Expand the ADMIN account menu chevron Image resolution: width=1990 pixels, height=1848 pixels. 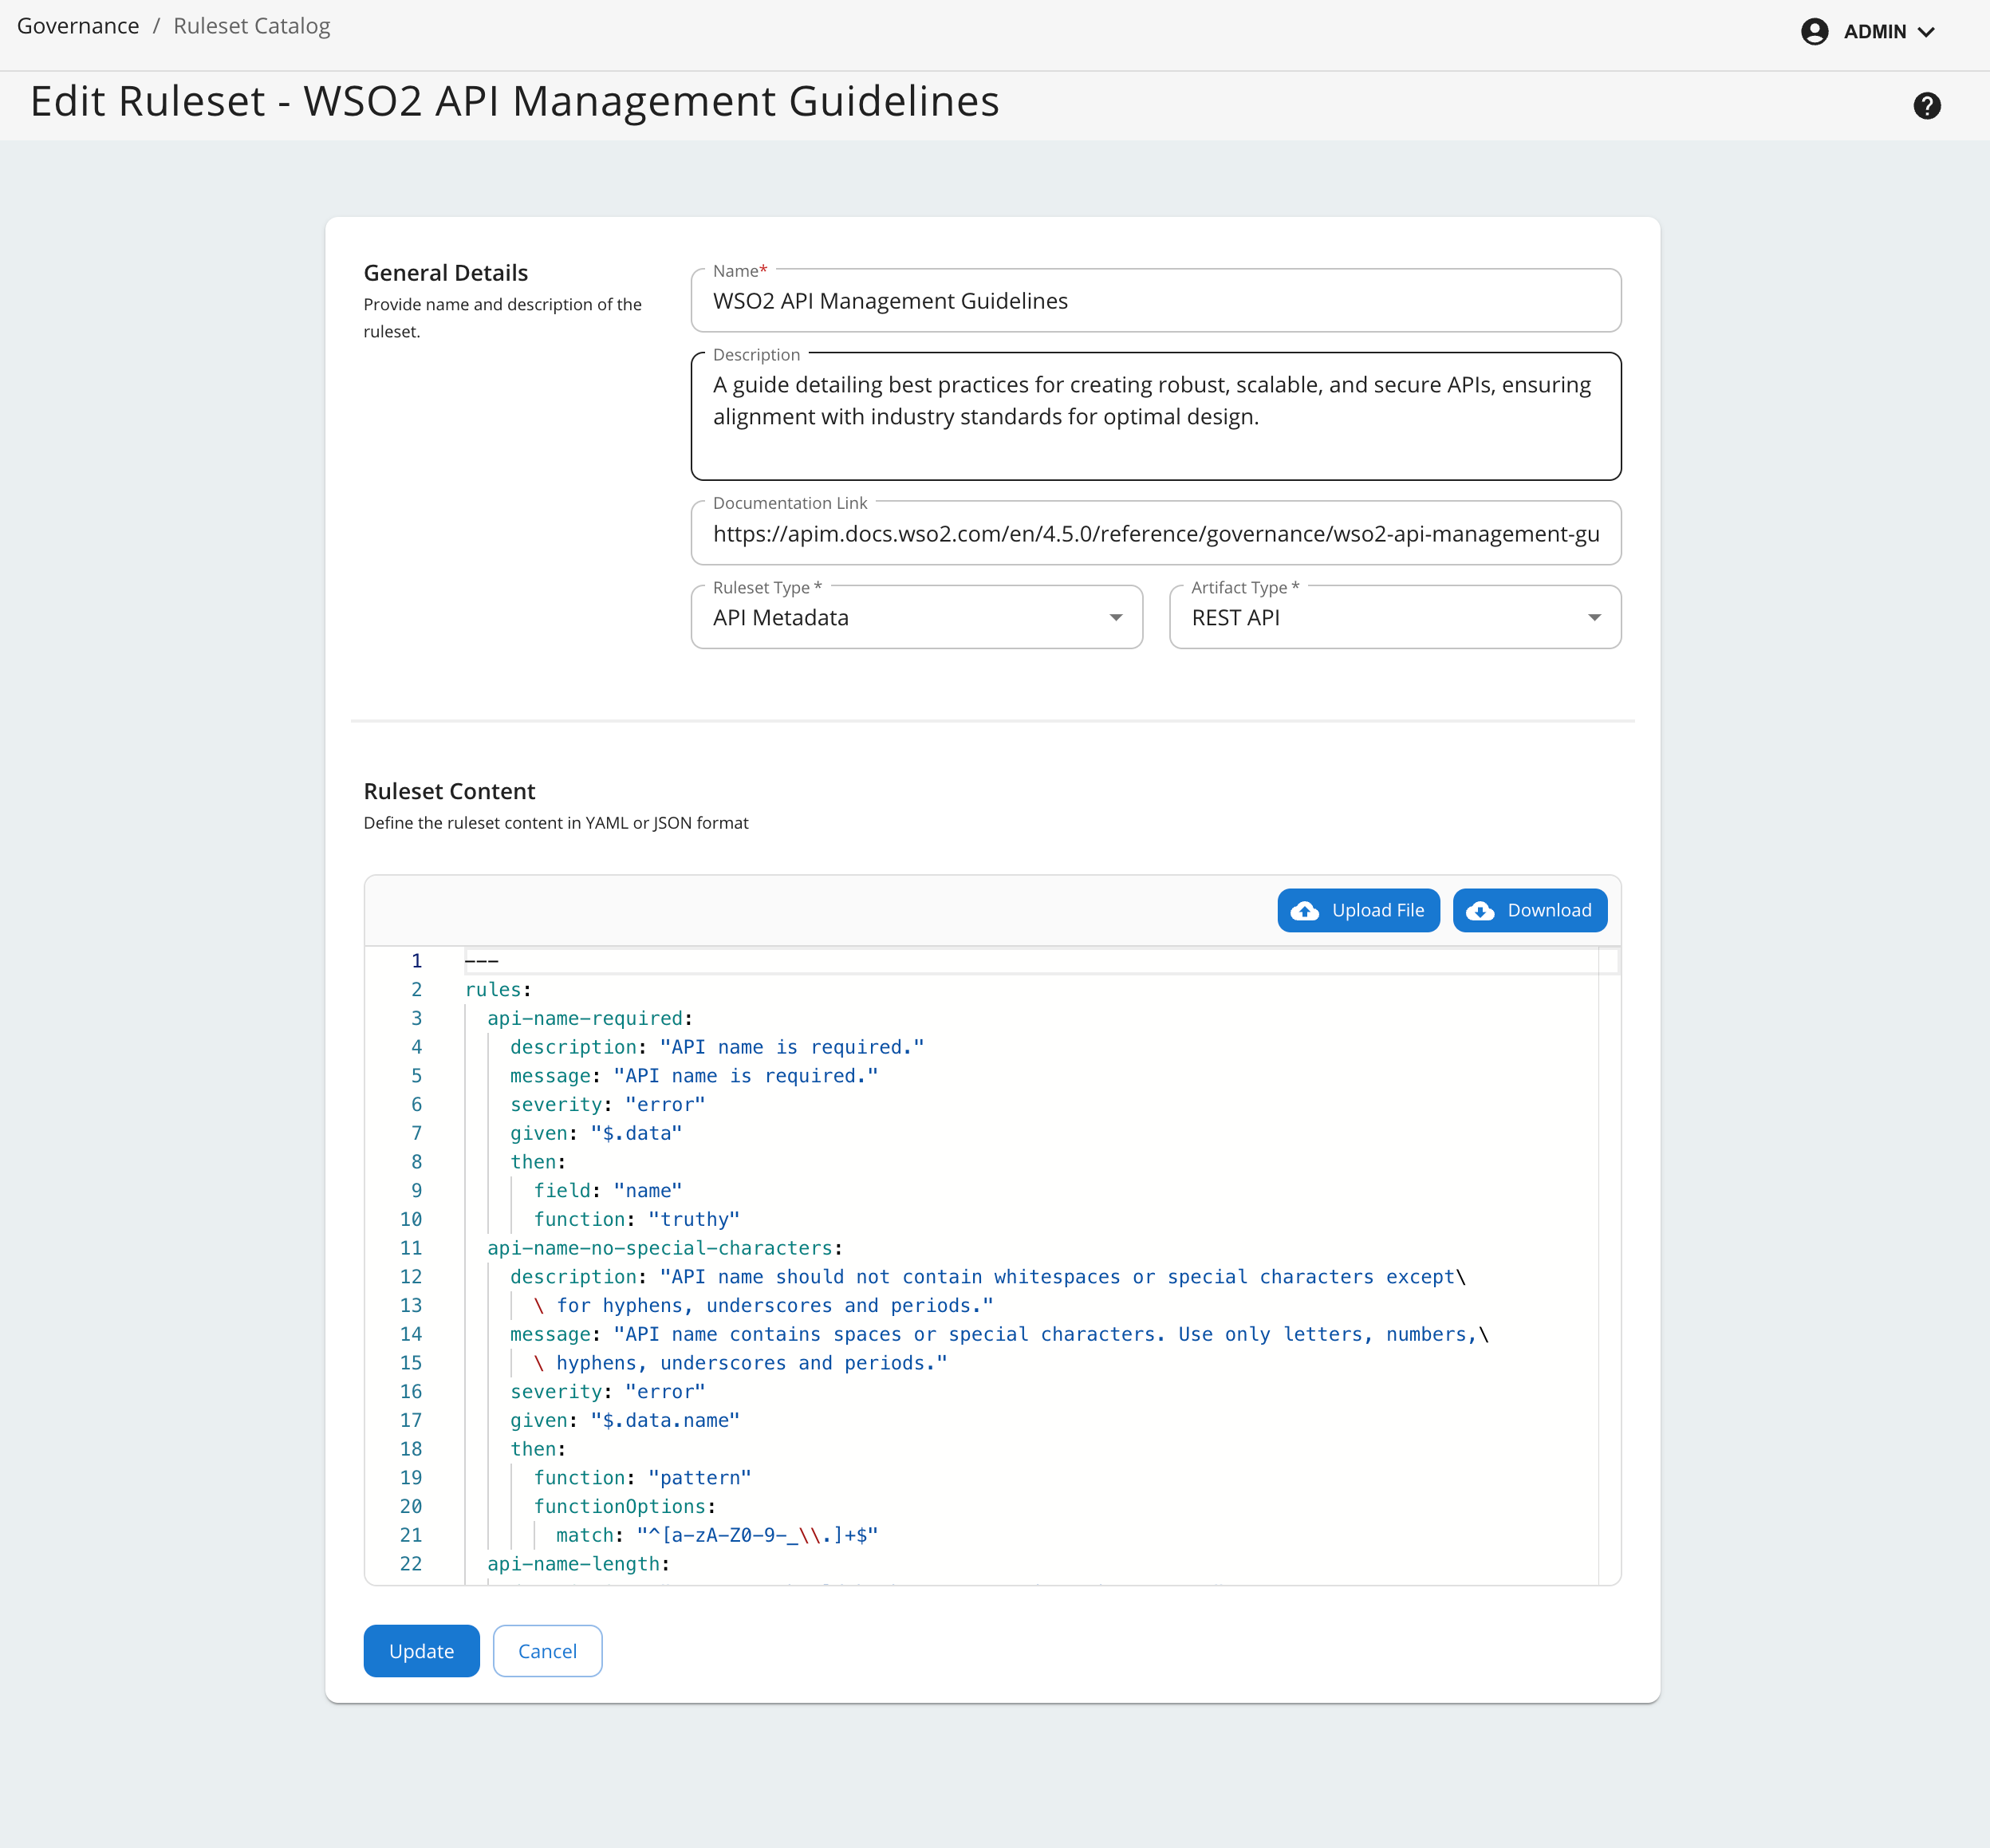(1926, 32)
